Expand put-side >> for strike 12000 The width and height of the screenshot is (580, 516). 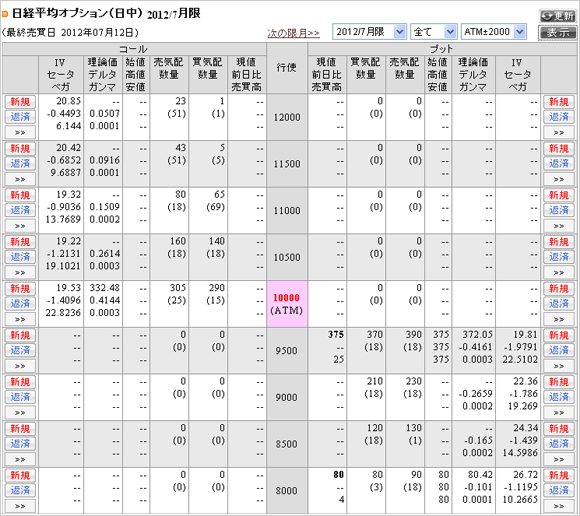559,132
